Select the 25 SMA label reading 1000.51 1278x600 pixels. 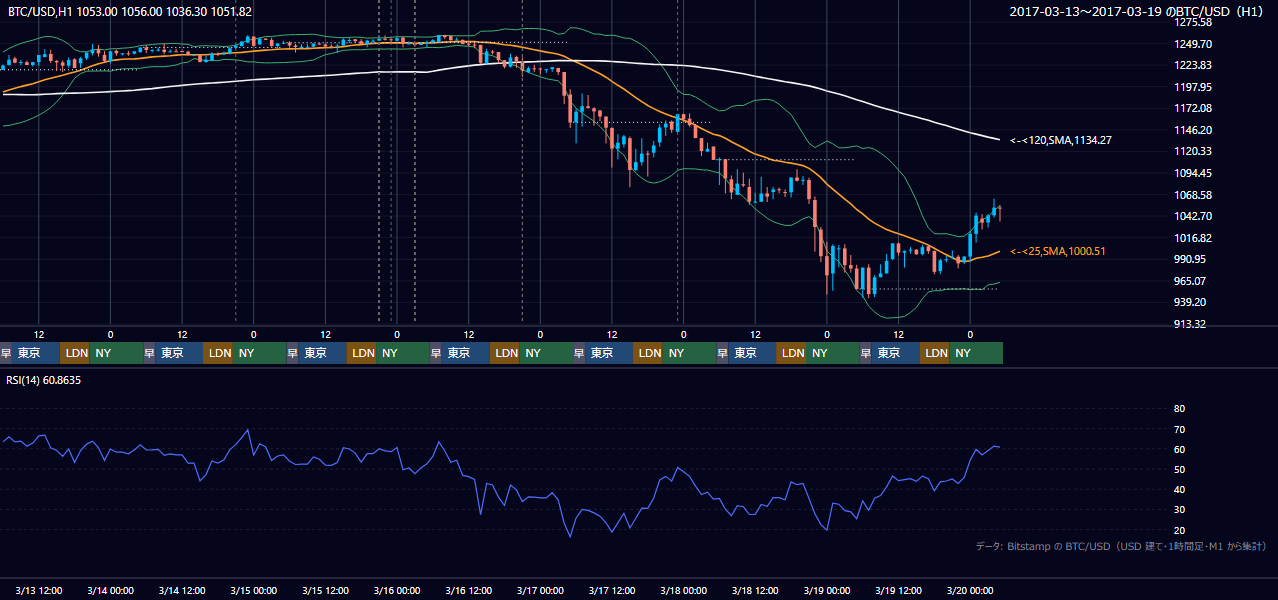pyautogui.click(x=1060, y=251)
